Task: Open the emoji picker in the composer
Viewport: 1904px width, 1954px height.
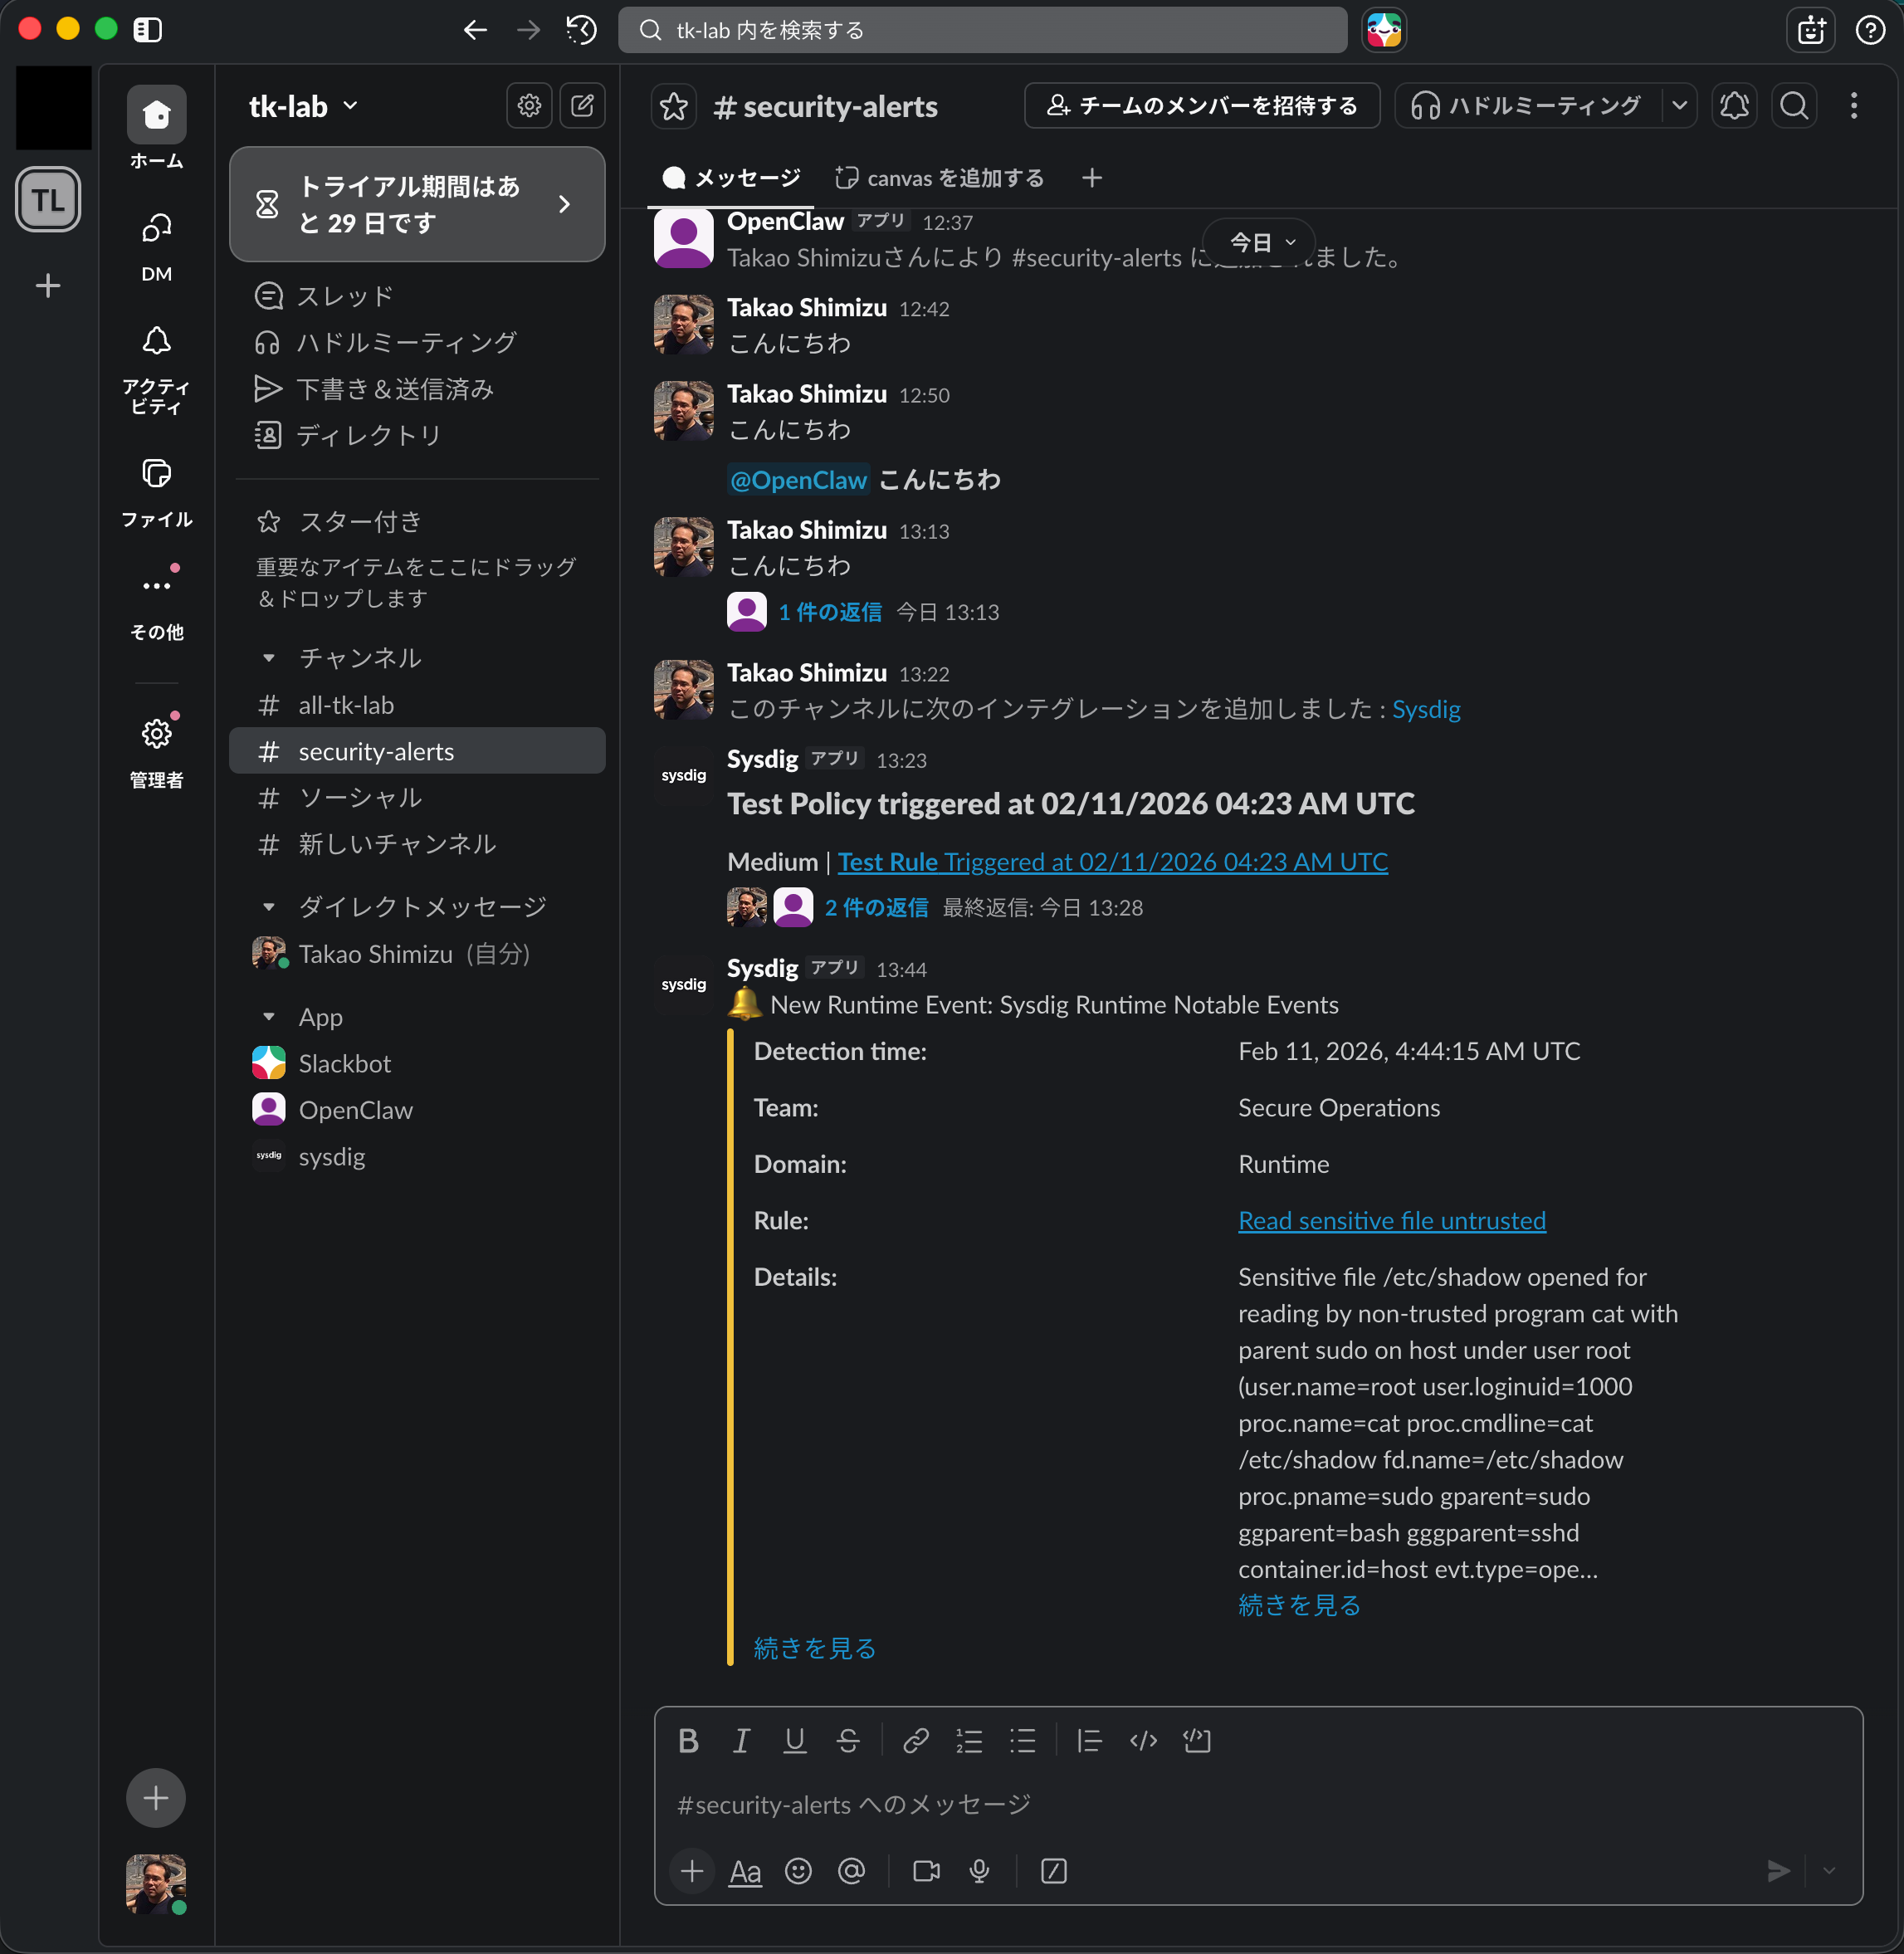Action: pyautogui.click(x=798, y=1871)
